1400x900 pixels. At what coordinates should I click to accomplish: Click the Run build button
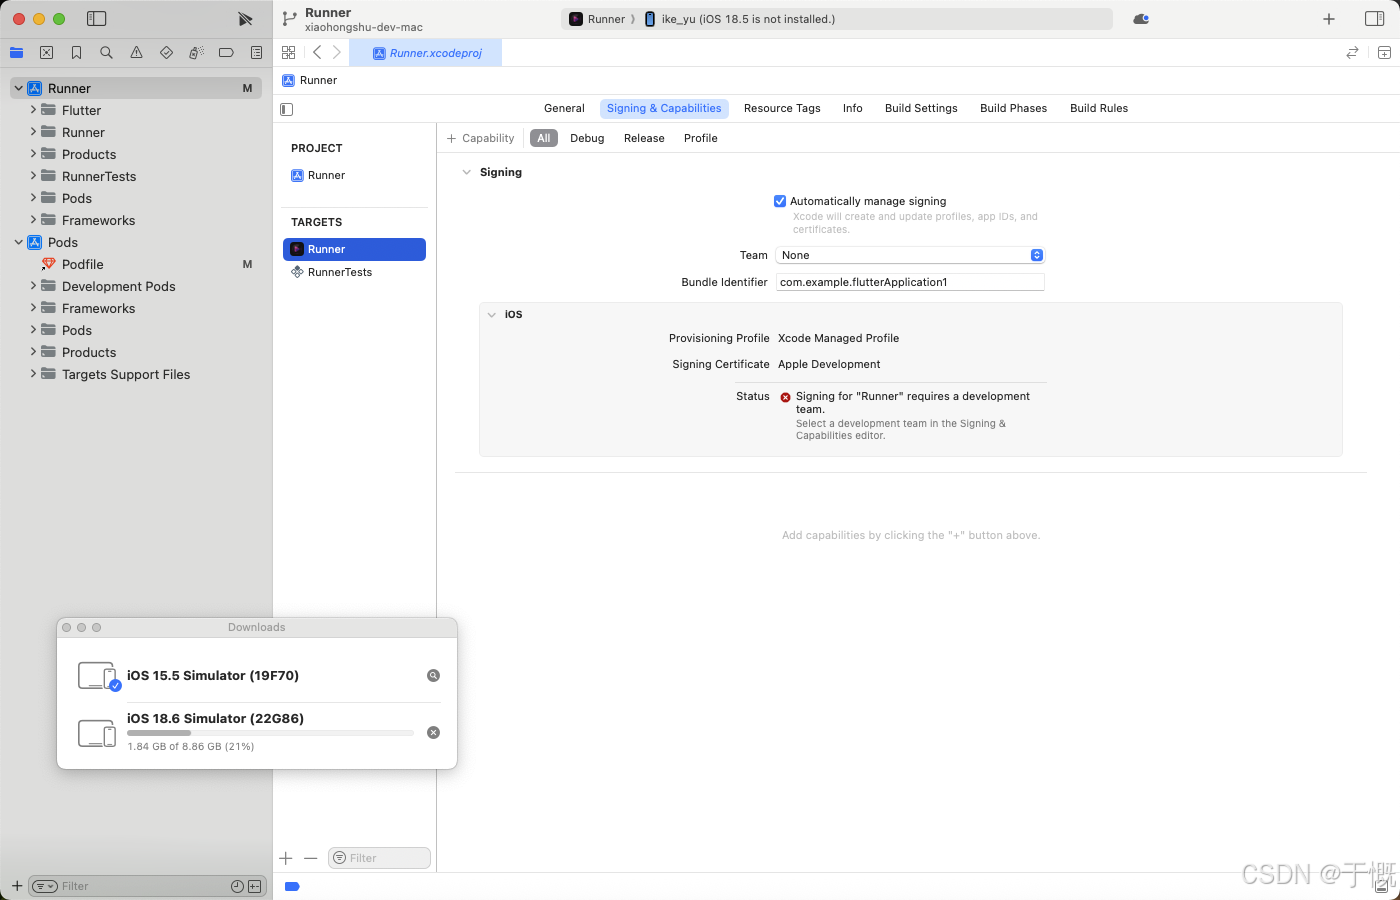(245, 19)
